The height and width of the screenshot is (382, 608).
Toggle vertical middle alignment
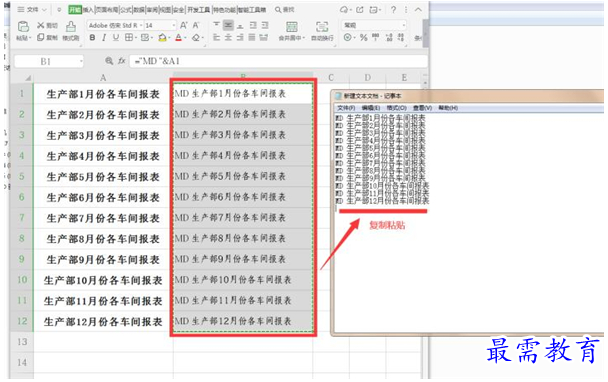click(x=228, y=25)
